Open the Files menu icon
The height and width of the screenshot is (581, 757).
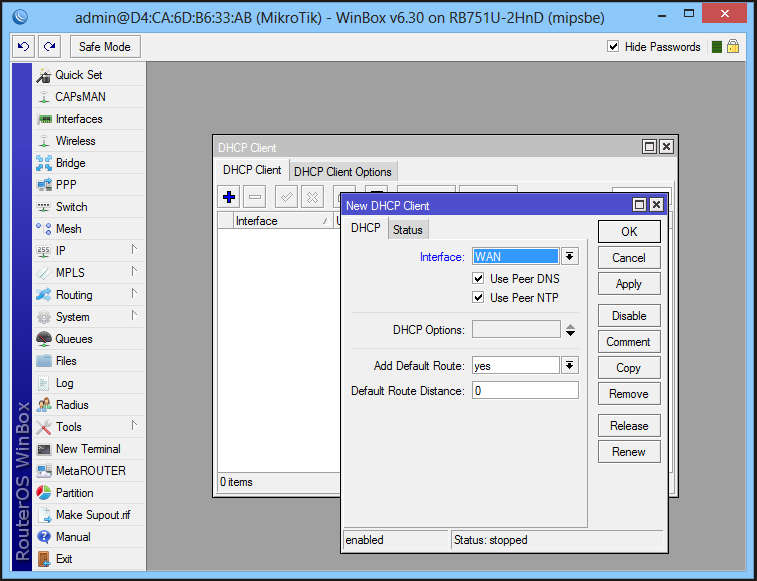click(x=44, y=361)
